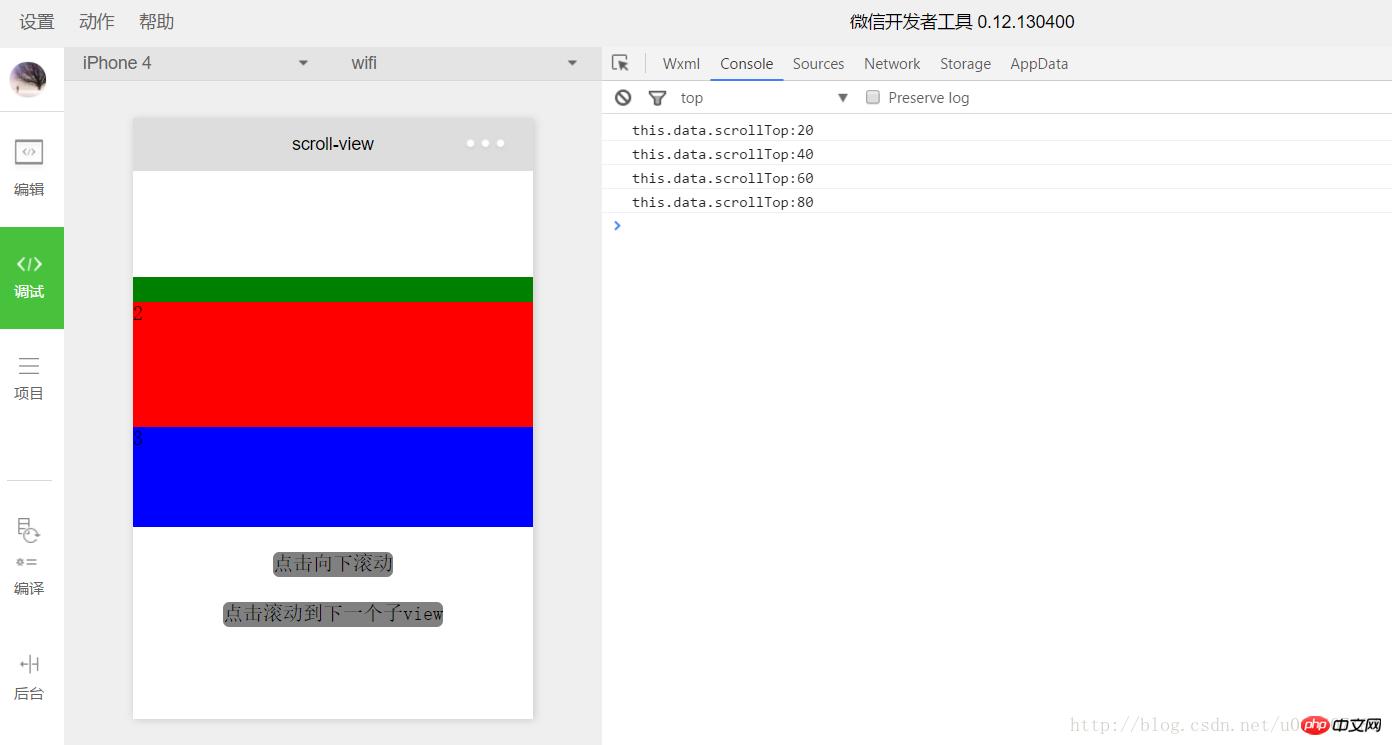The height and width of the screenshot is (745, 1392).
Task: Switch to the Wxml tab
Action: coord(681,63)
